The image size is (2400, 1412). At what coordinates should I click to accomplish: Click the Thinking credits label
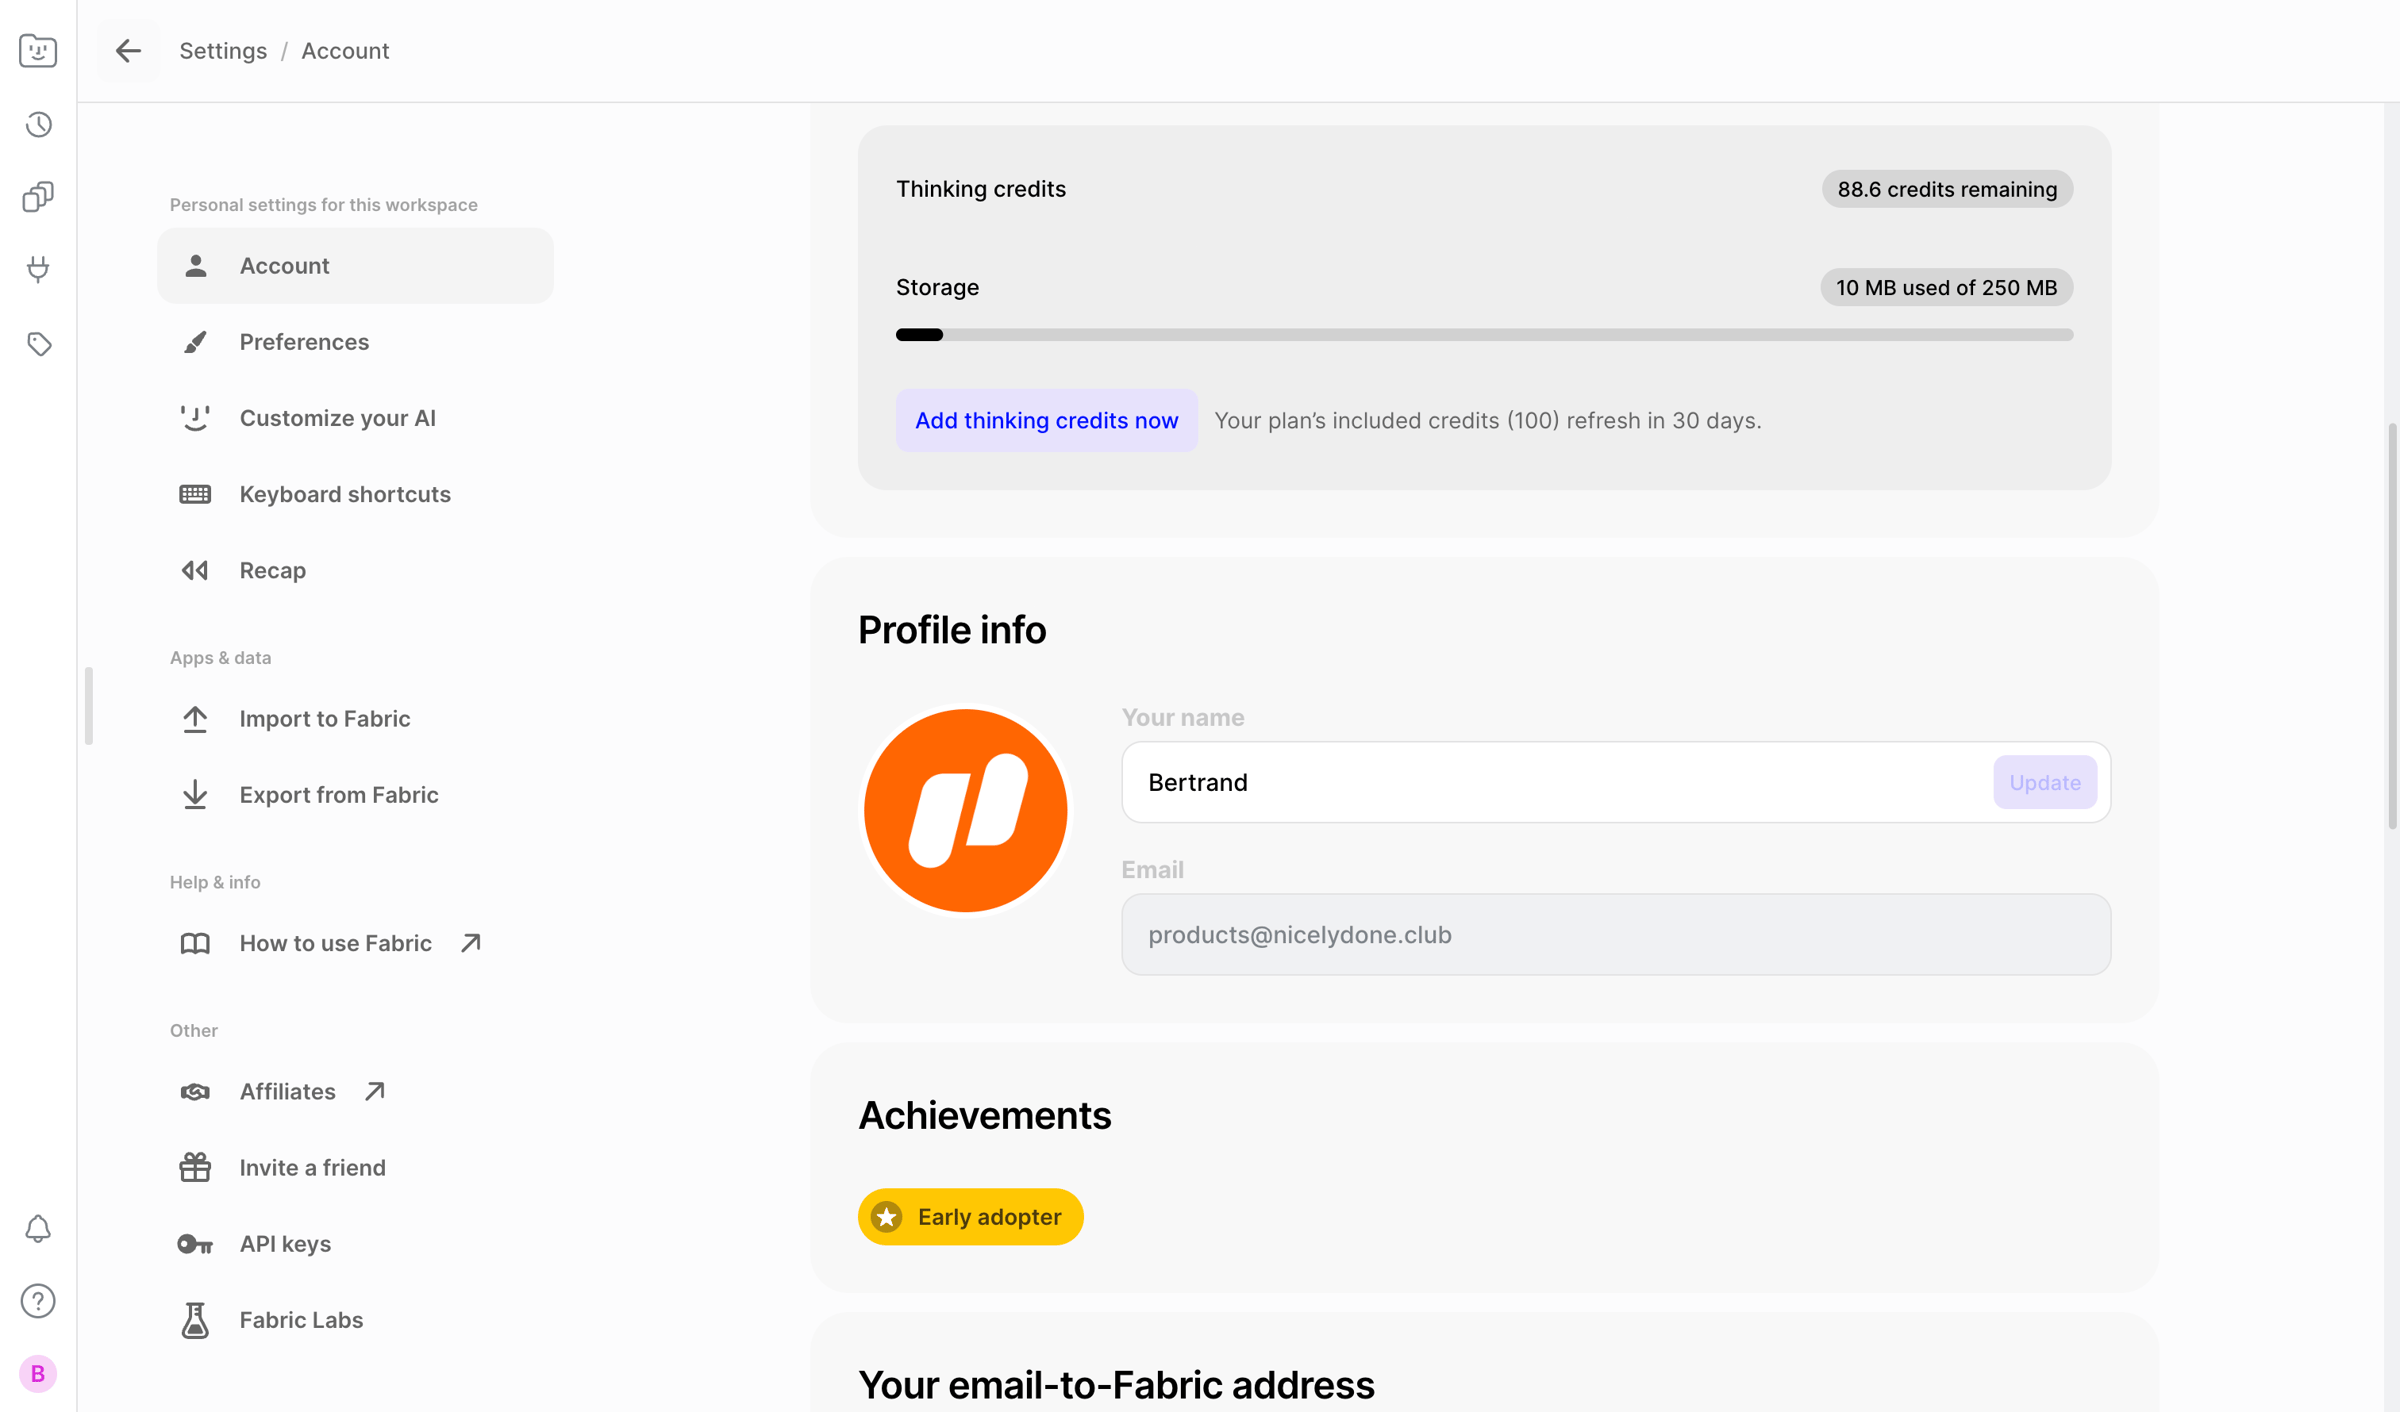coord(980,189)
